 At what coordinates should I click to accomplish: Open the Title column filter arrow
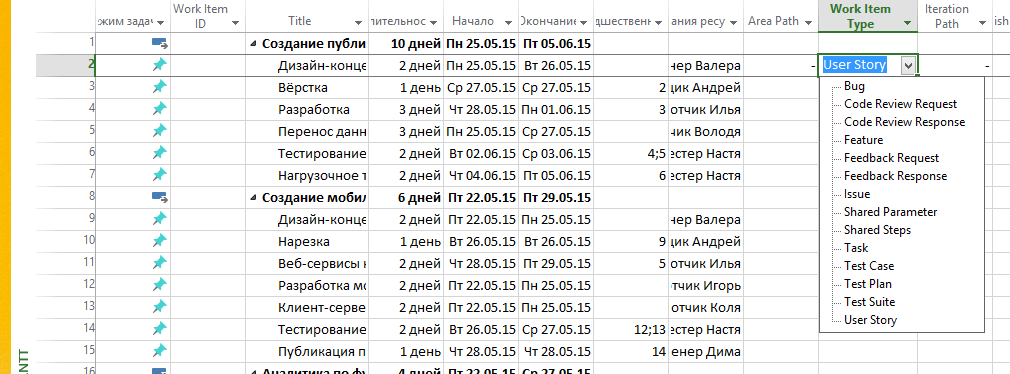pyautogui.click(x=359, y=23)
